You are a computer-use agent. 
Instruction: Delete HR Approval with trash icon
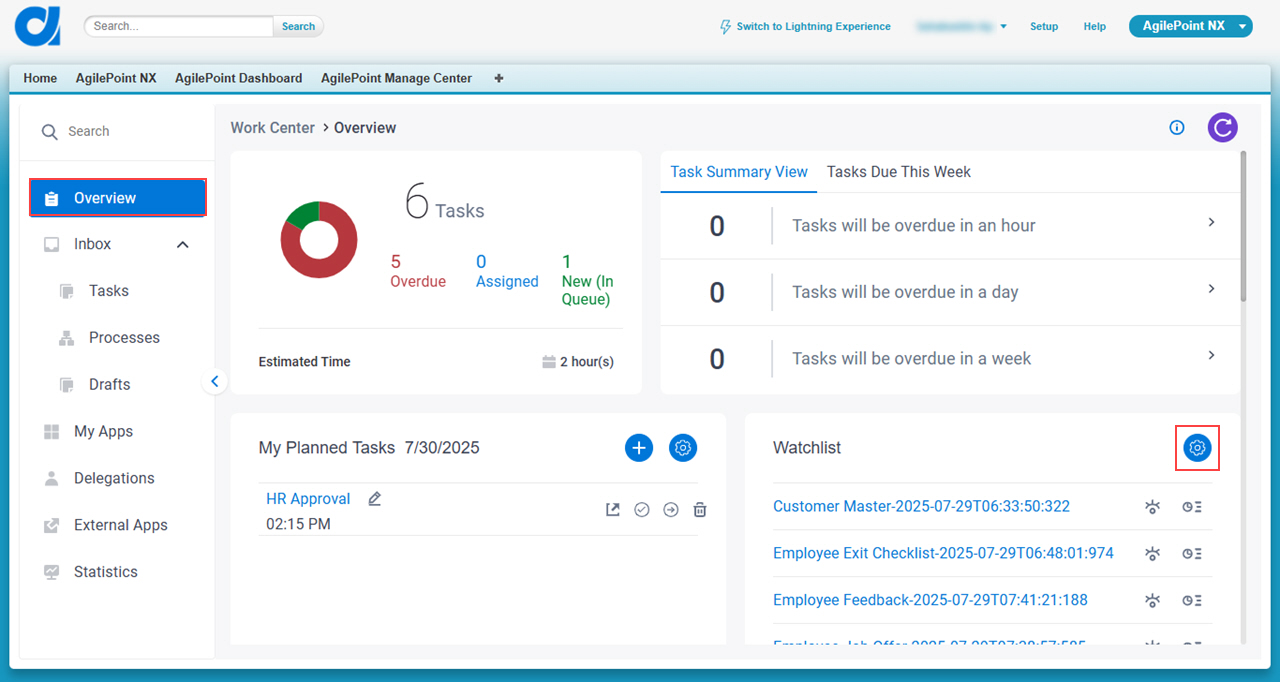[x=700, y=510]
